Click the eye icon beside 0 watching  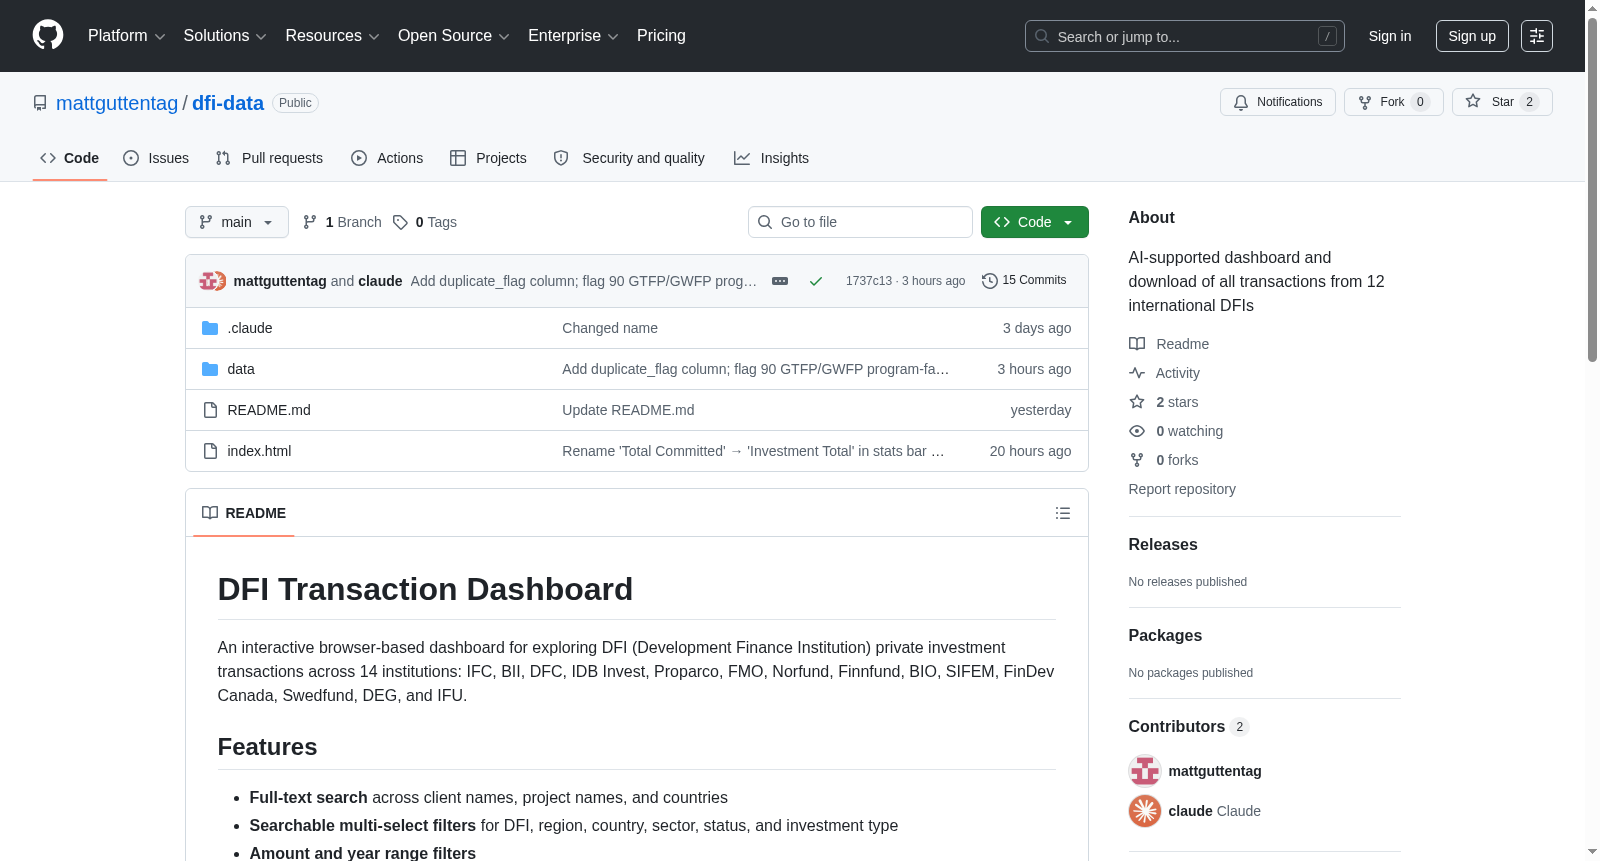(x=1137, y=431)
